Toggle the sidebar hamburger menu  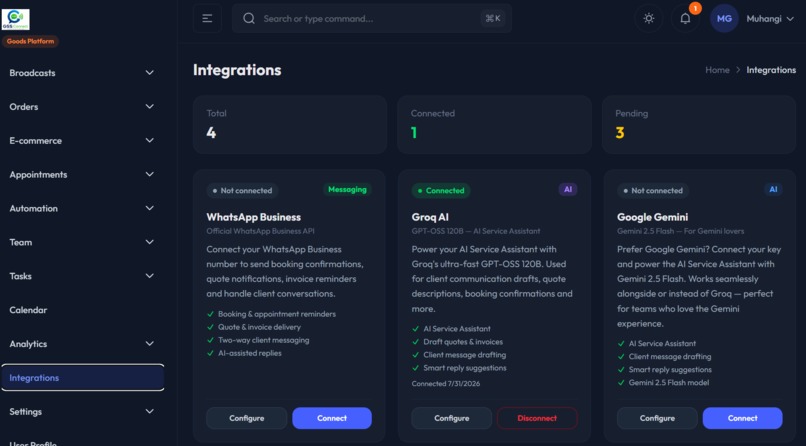[x=207, y=18]
